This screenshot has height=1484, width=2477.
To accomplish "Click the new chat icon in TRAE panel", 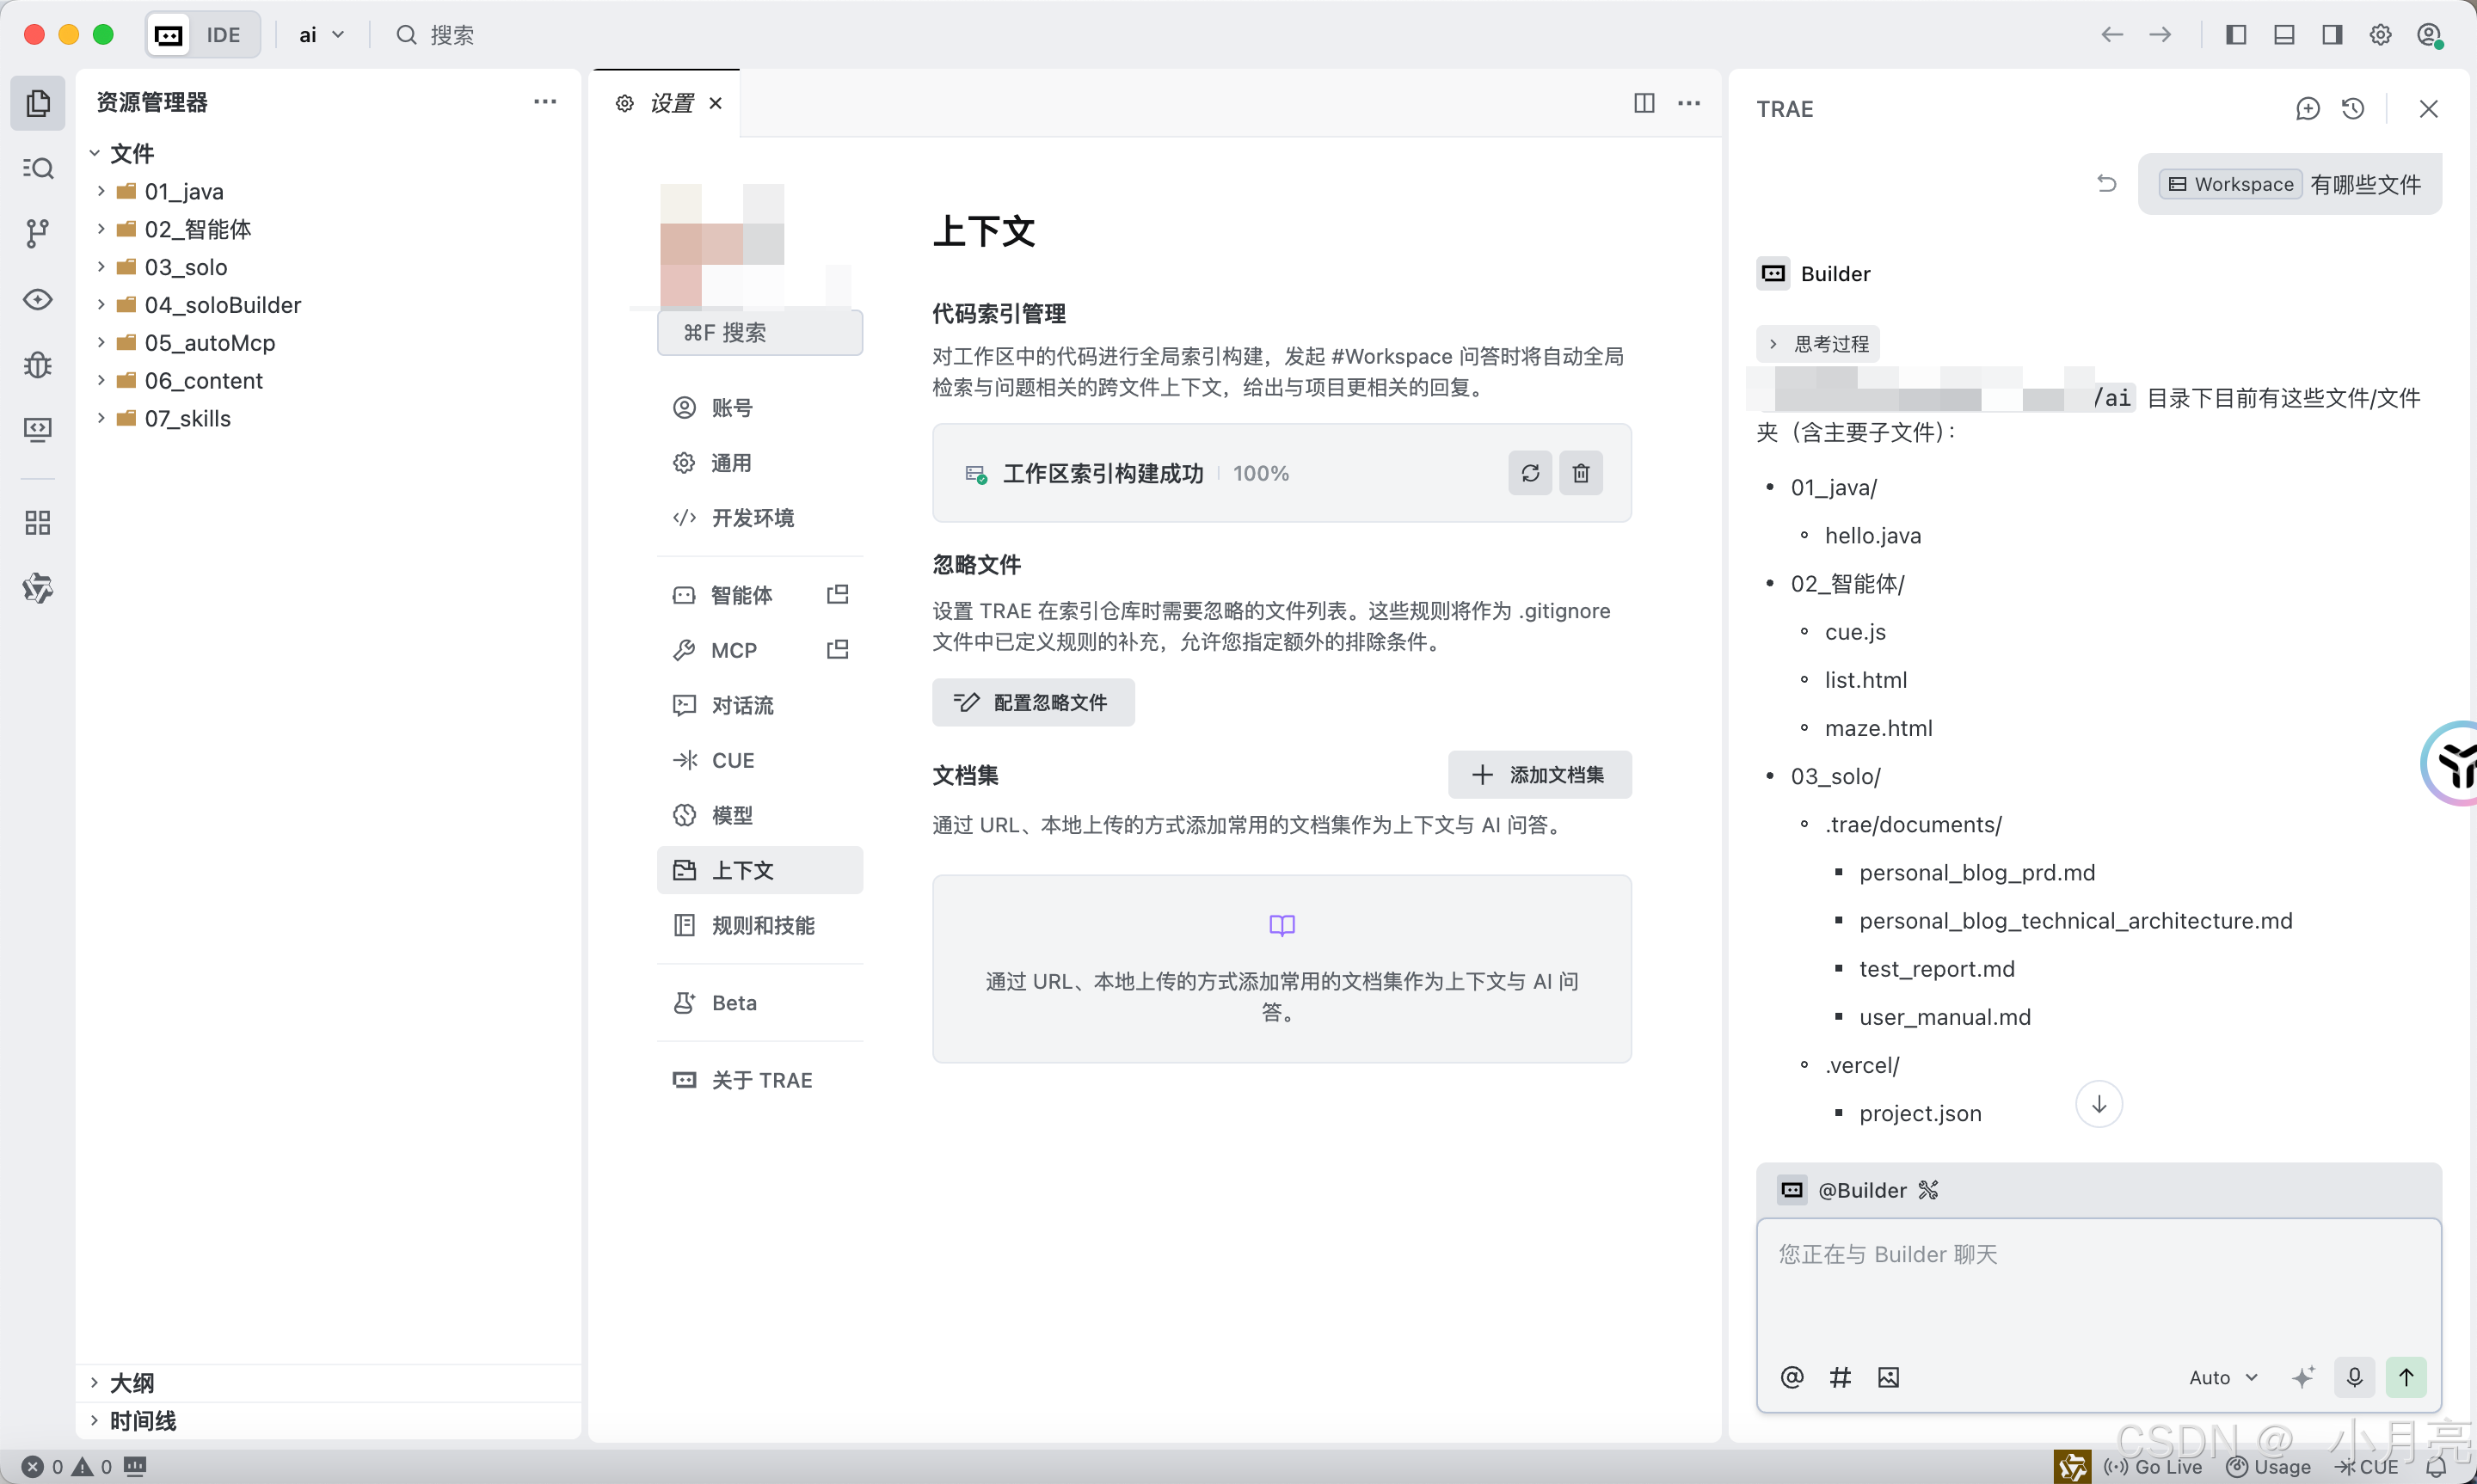I will (x=2307, y=108).
